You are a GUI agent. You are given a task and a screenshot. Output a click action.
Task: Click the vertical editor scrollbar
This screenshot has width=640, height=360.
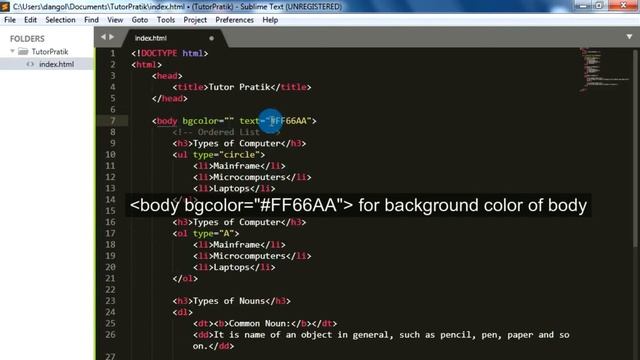pyautogui.click(x=635, y=149)
